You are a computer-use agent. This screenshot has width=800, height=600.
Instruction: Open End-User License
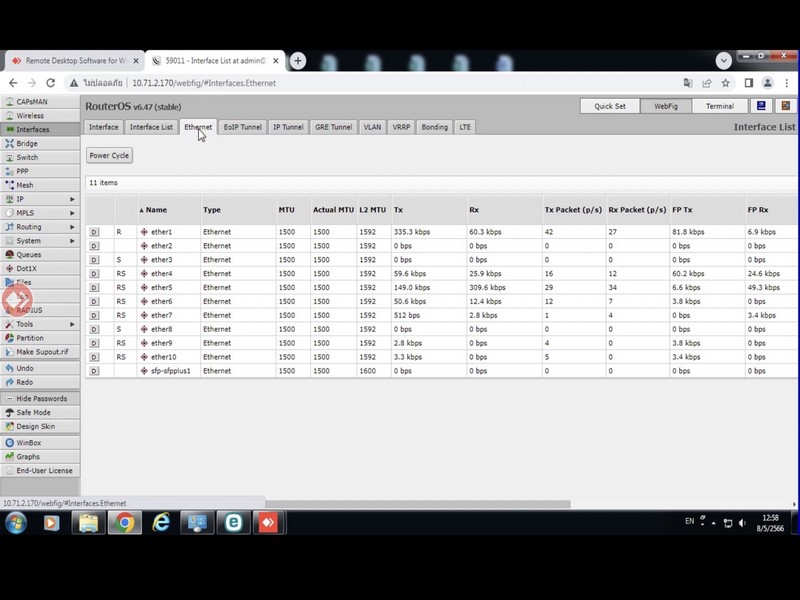40,470
